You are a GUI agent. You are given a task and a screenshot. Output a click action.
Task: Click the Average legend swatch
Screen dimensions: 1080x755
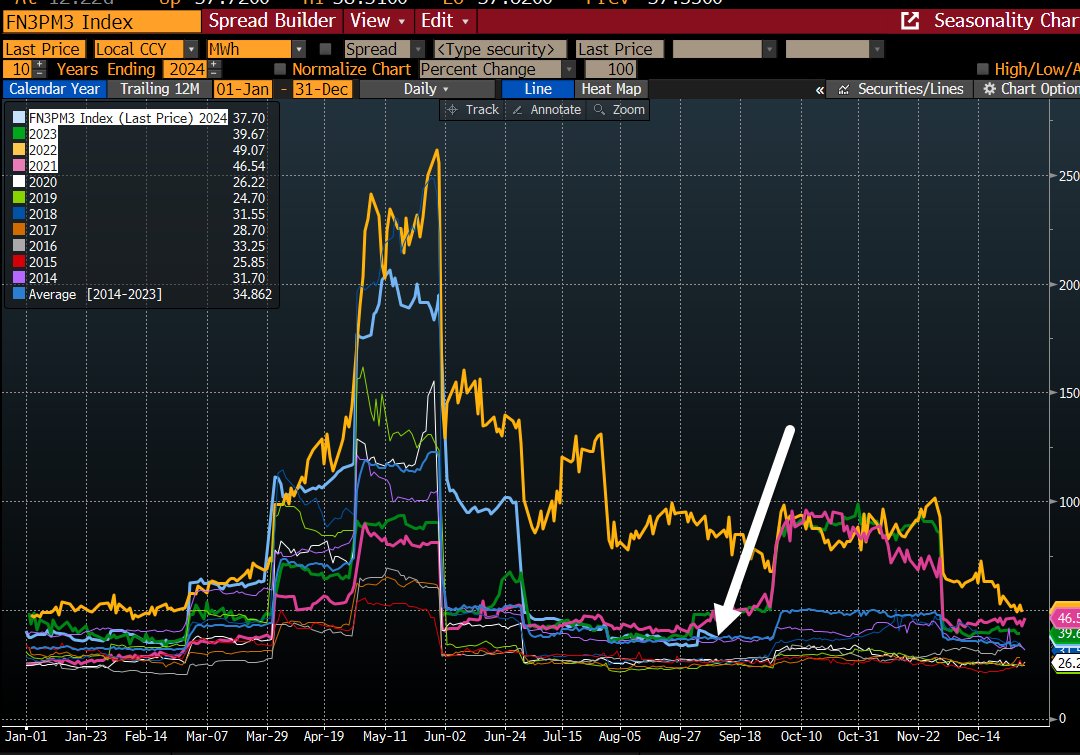(x=19, y=293)
